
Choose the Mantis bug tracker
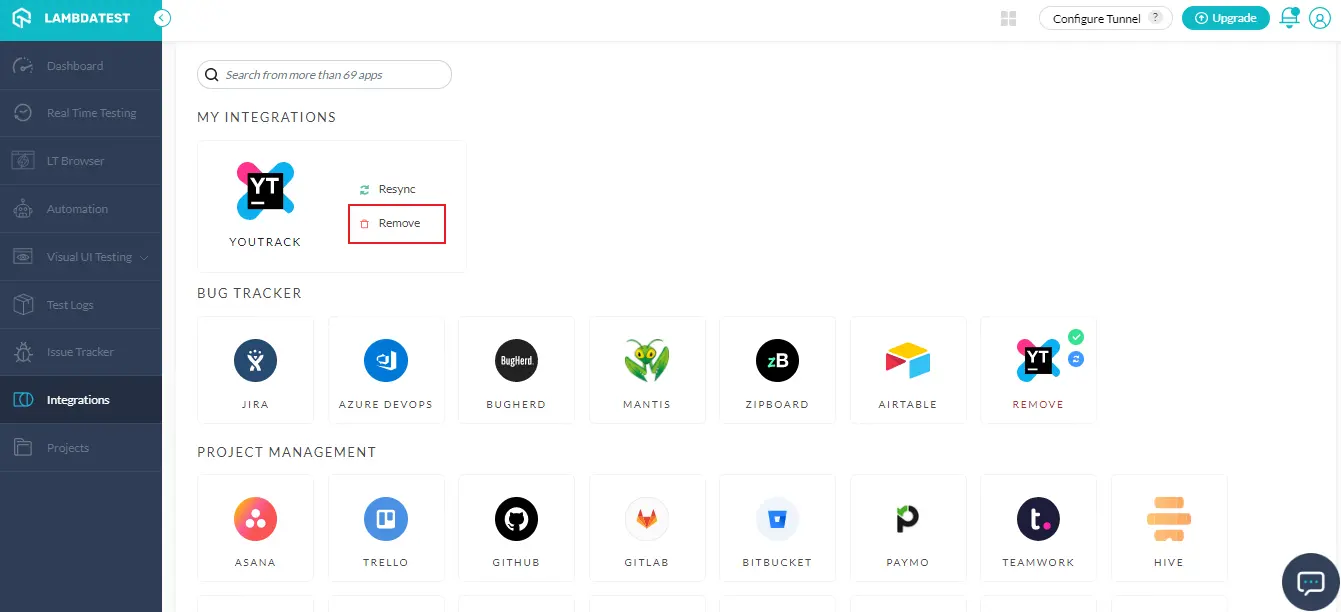[647, 361]
